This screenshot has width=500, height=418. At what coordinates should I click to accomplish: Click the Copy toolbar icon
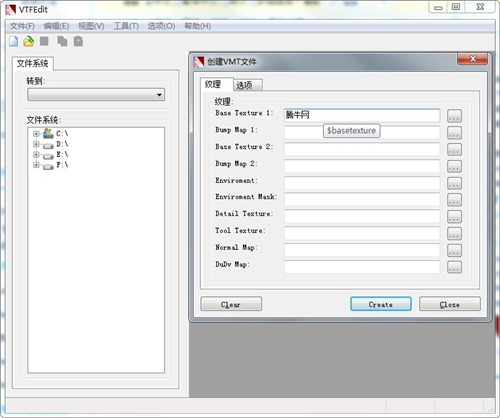[x=62, y=41]
